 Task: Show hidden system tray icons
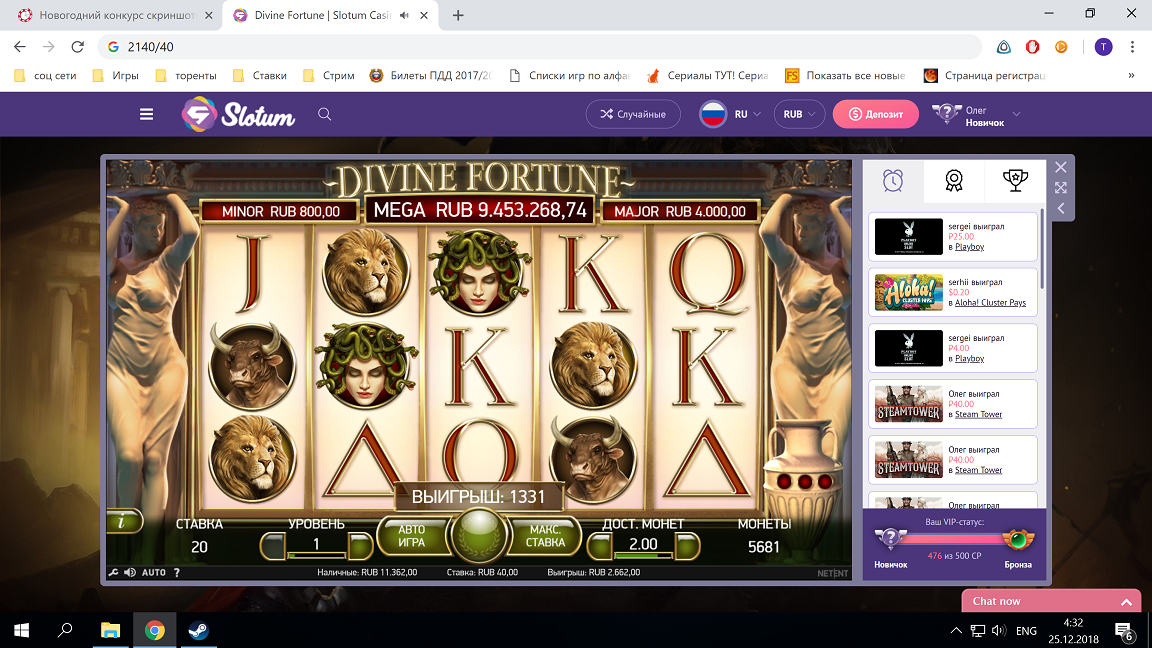coord(956,630)
